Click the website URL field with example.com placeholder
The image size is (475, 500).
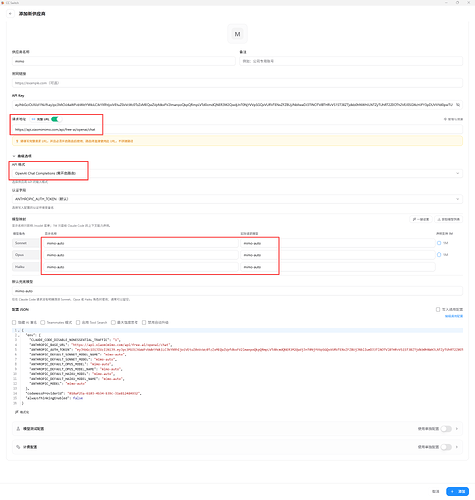pyautogui.click(x=237, y=83)
